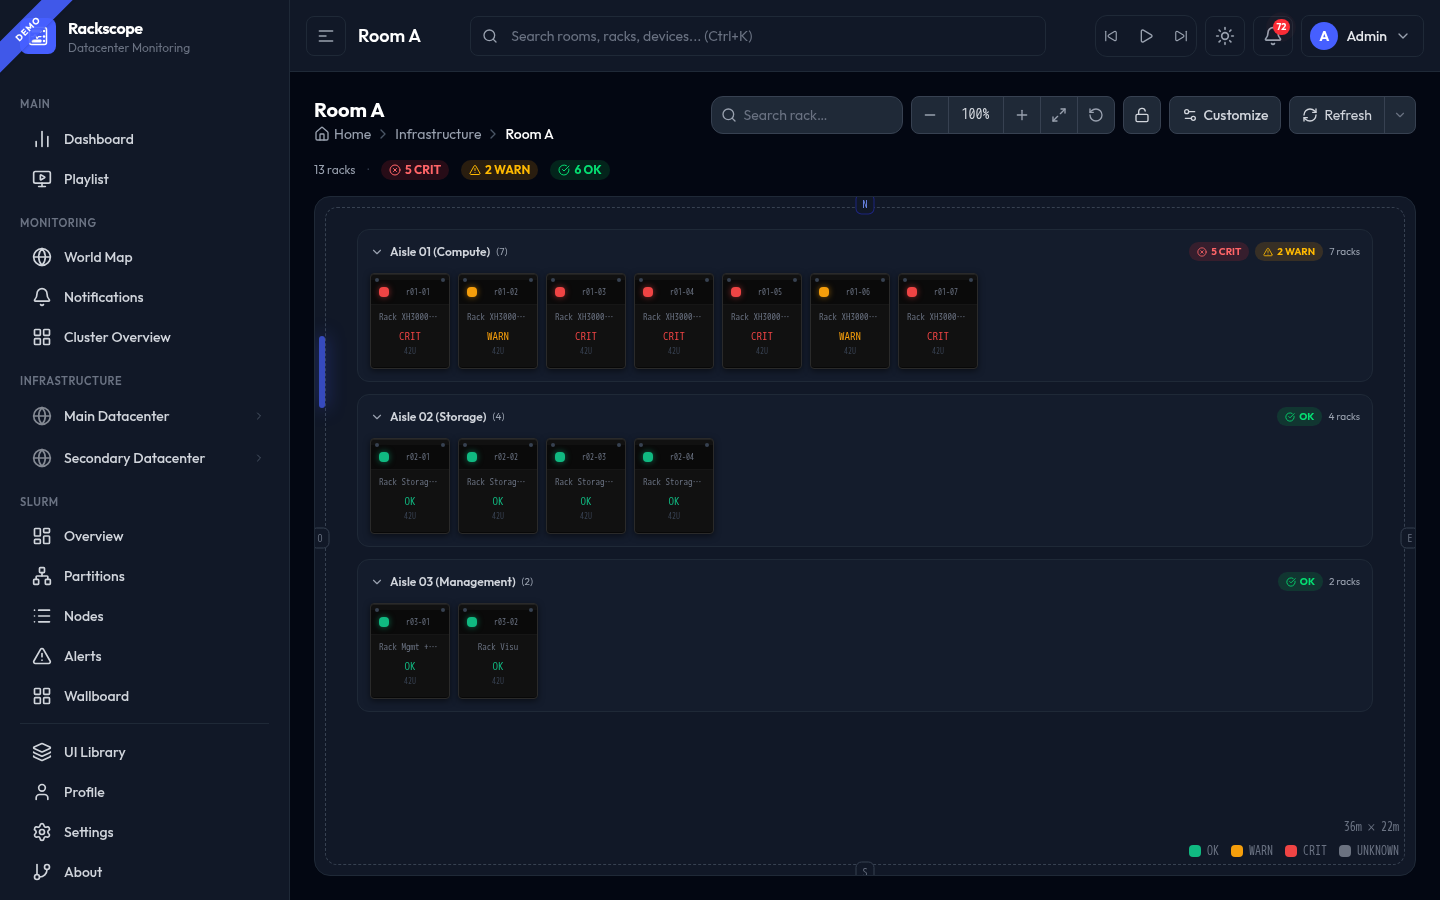Select rack r01-01 with red status

tap(410, 321)
